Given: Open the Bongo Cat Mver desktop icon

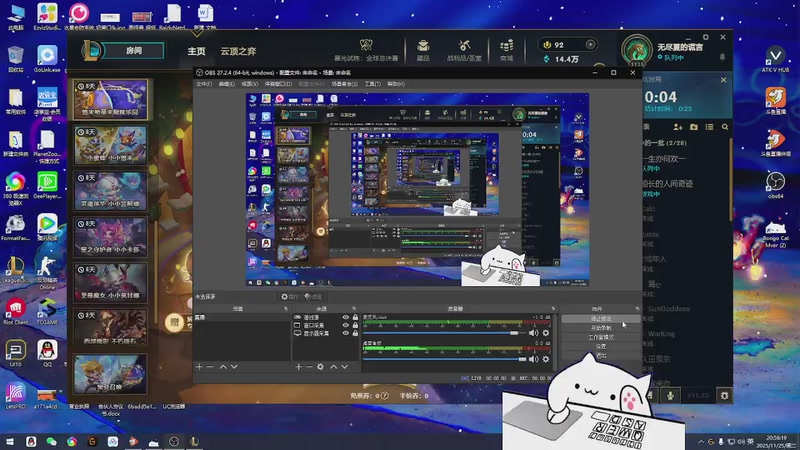Looking at the screenshot, I should pos(776,235).
